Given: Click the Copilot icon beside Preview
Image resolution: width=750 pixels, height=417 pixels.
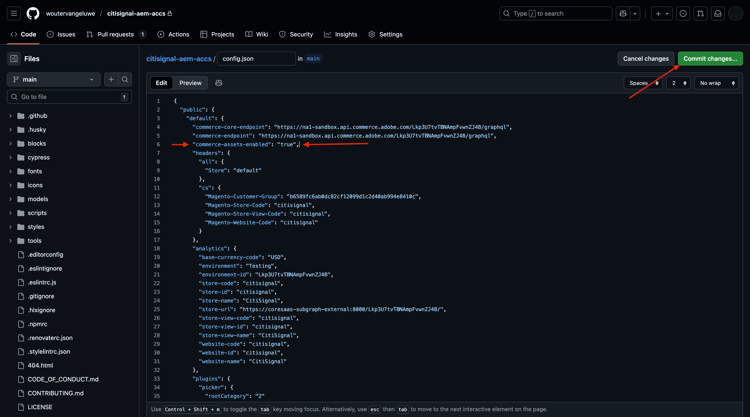Looking at the screenshot, I should [219, 83].
